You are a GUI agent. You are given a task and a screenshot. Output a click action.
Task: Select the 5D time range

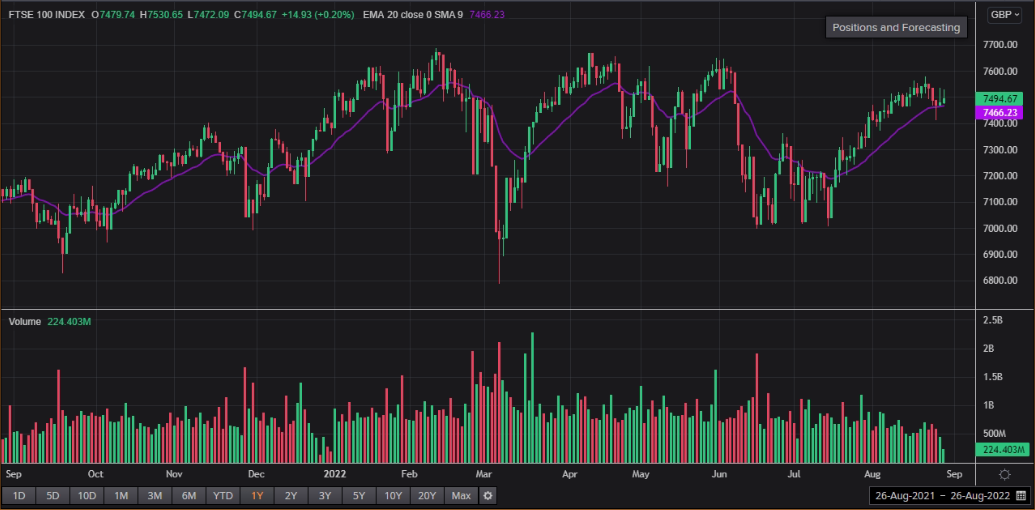click(53, 495)
